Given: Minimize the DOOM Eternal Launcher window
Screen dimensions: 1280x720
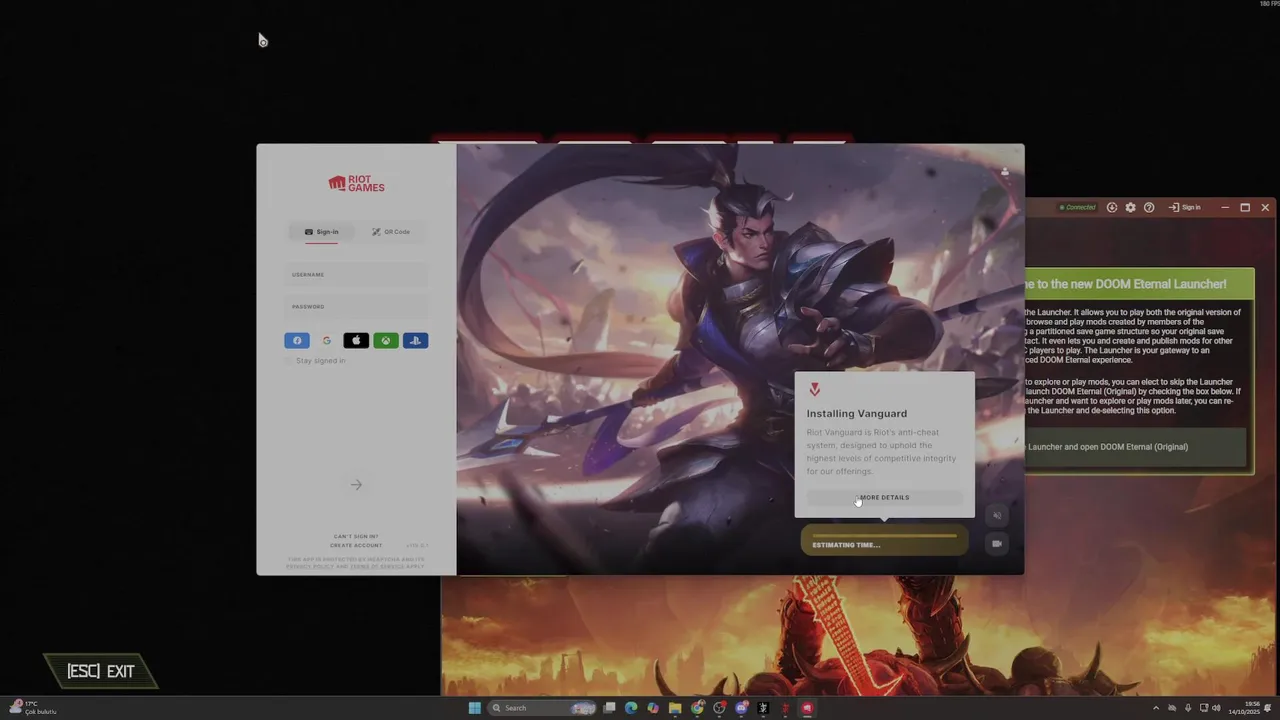Looking at the screenshot, I should tap(1225, 208).
